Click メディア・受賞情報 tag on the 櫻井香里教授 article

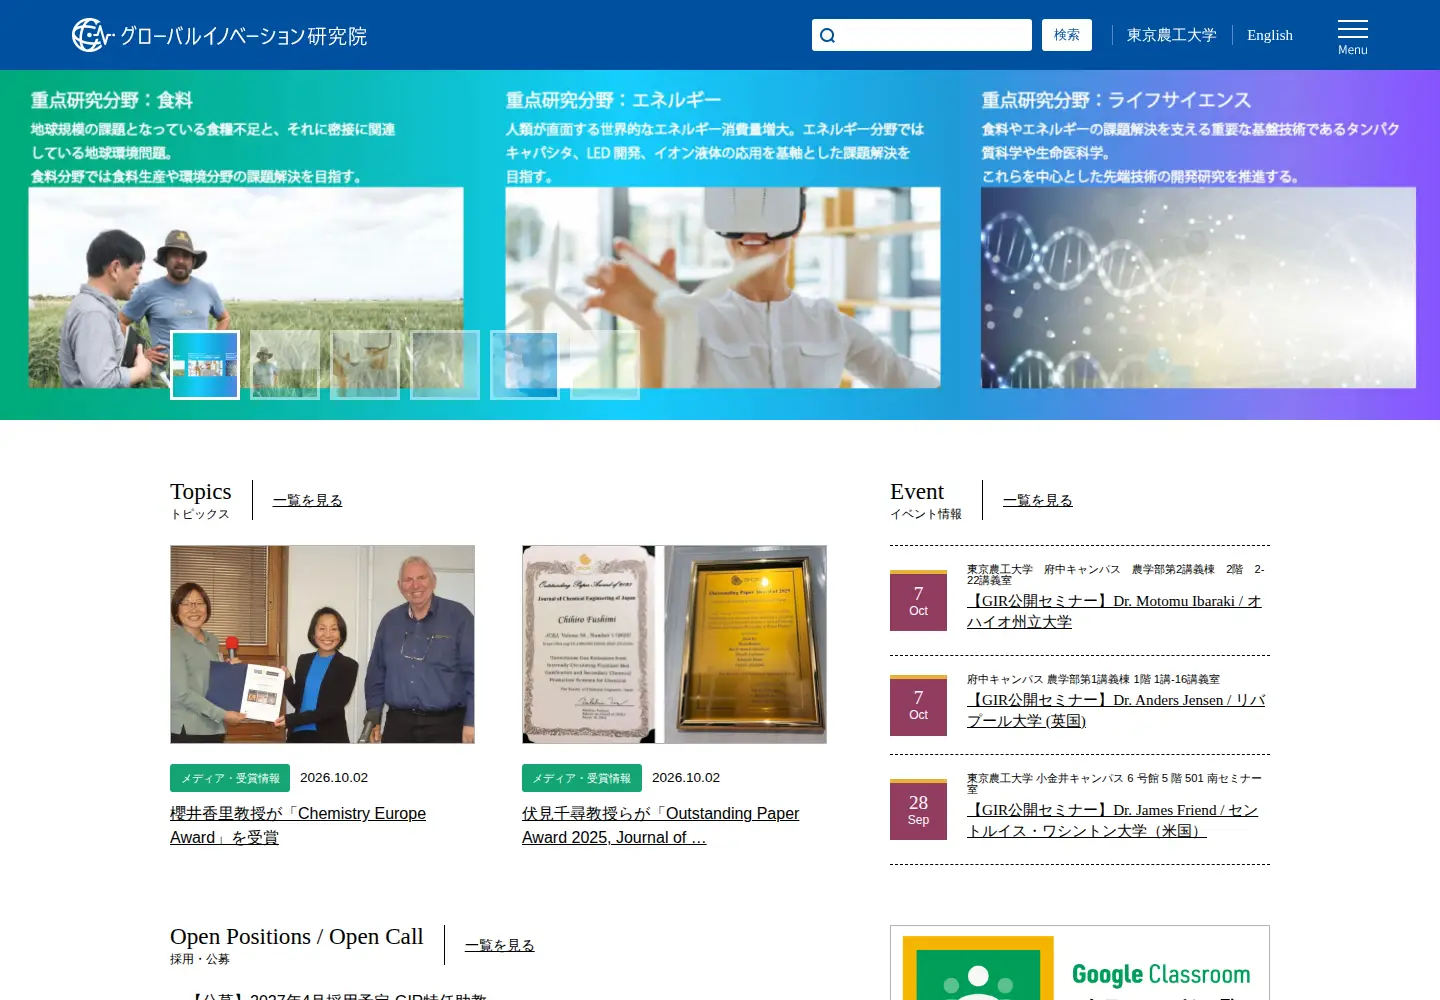(x=230, y=778)
